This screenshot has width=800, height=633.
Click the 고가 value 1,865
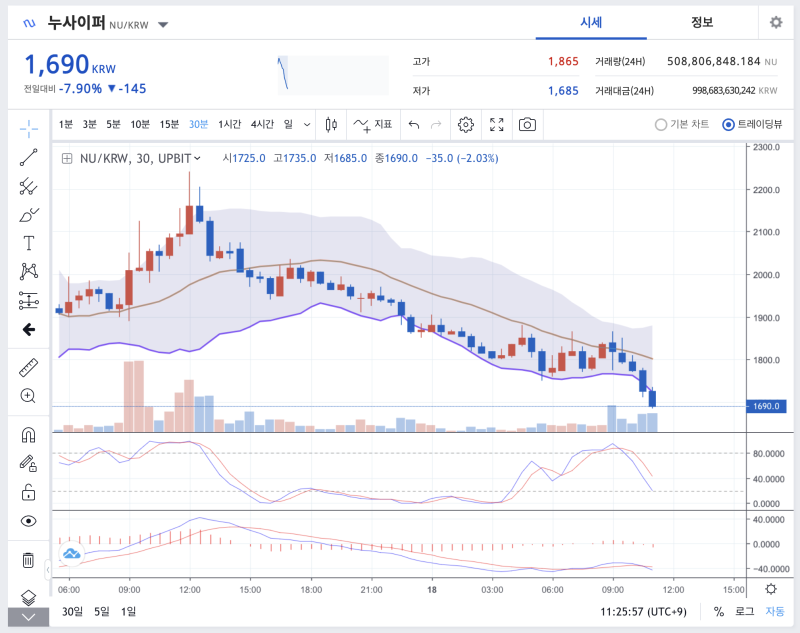[563, 61]
